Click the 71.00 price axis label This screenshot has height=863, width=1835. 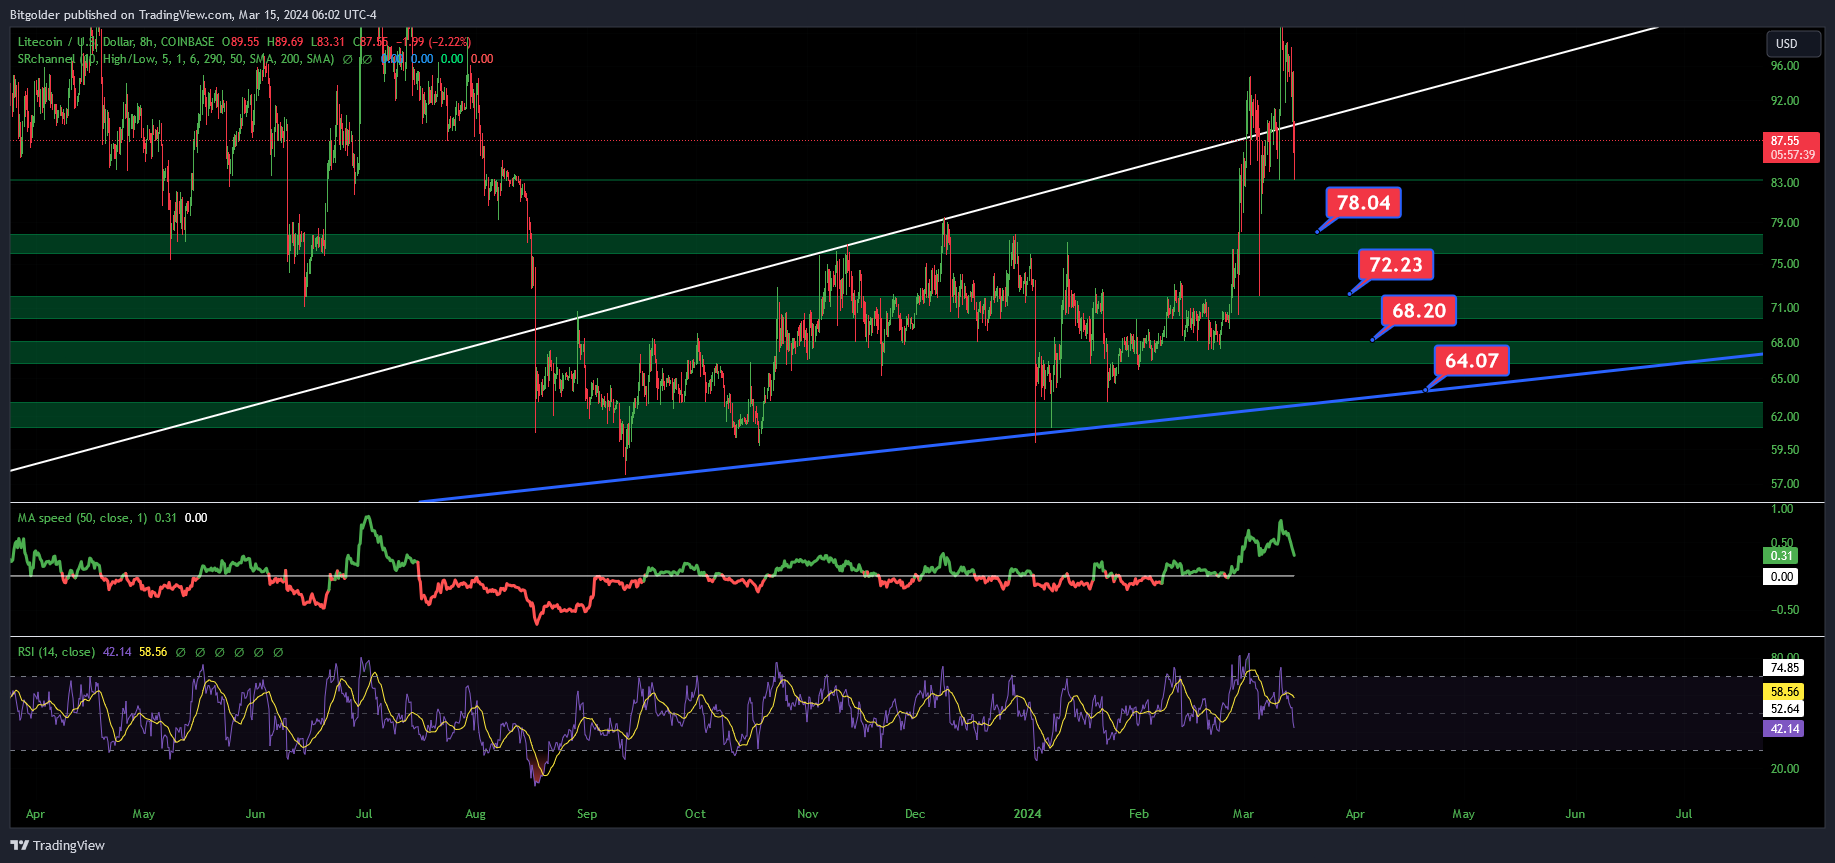(1785, 308)
